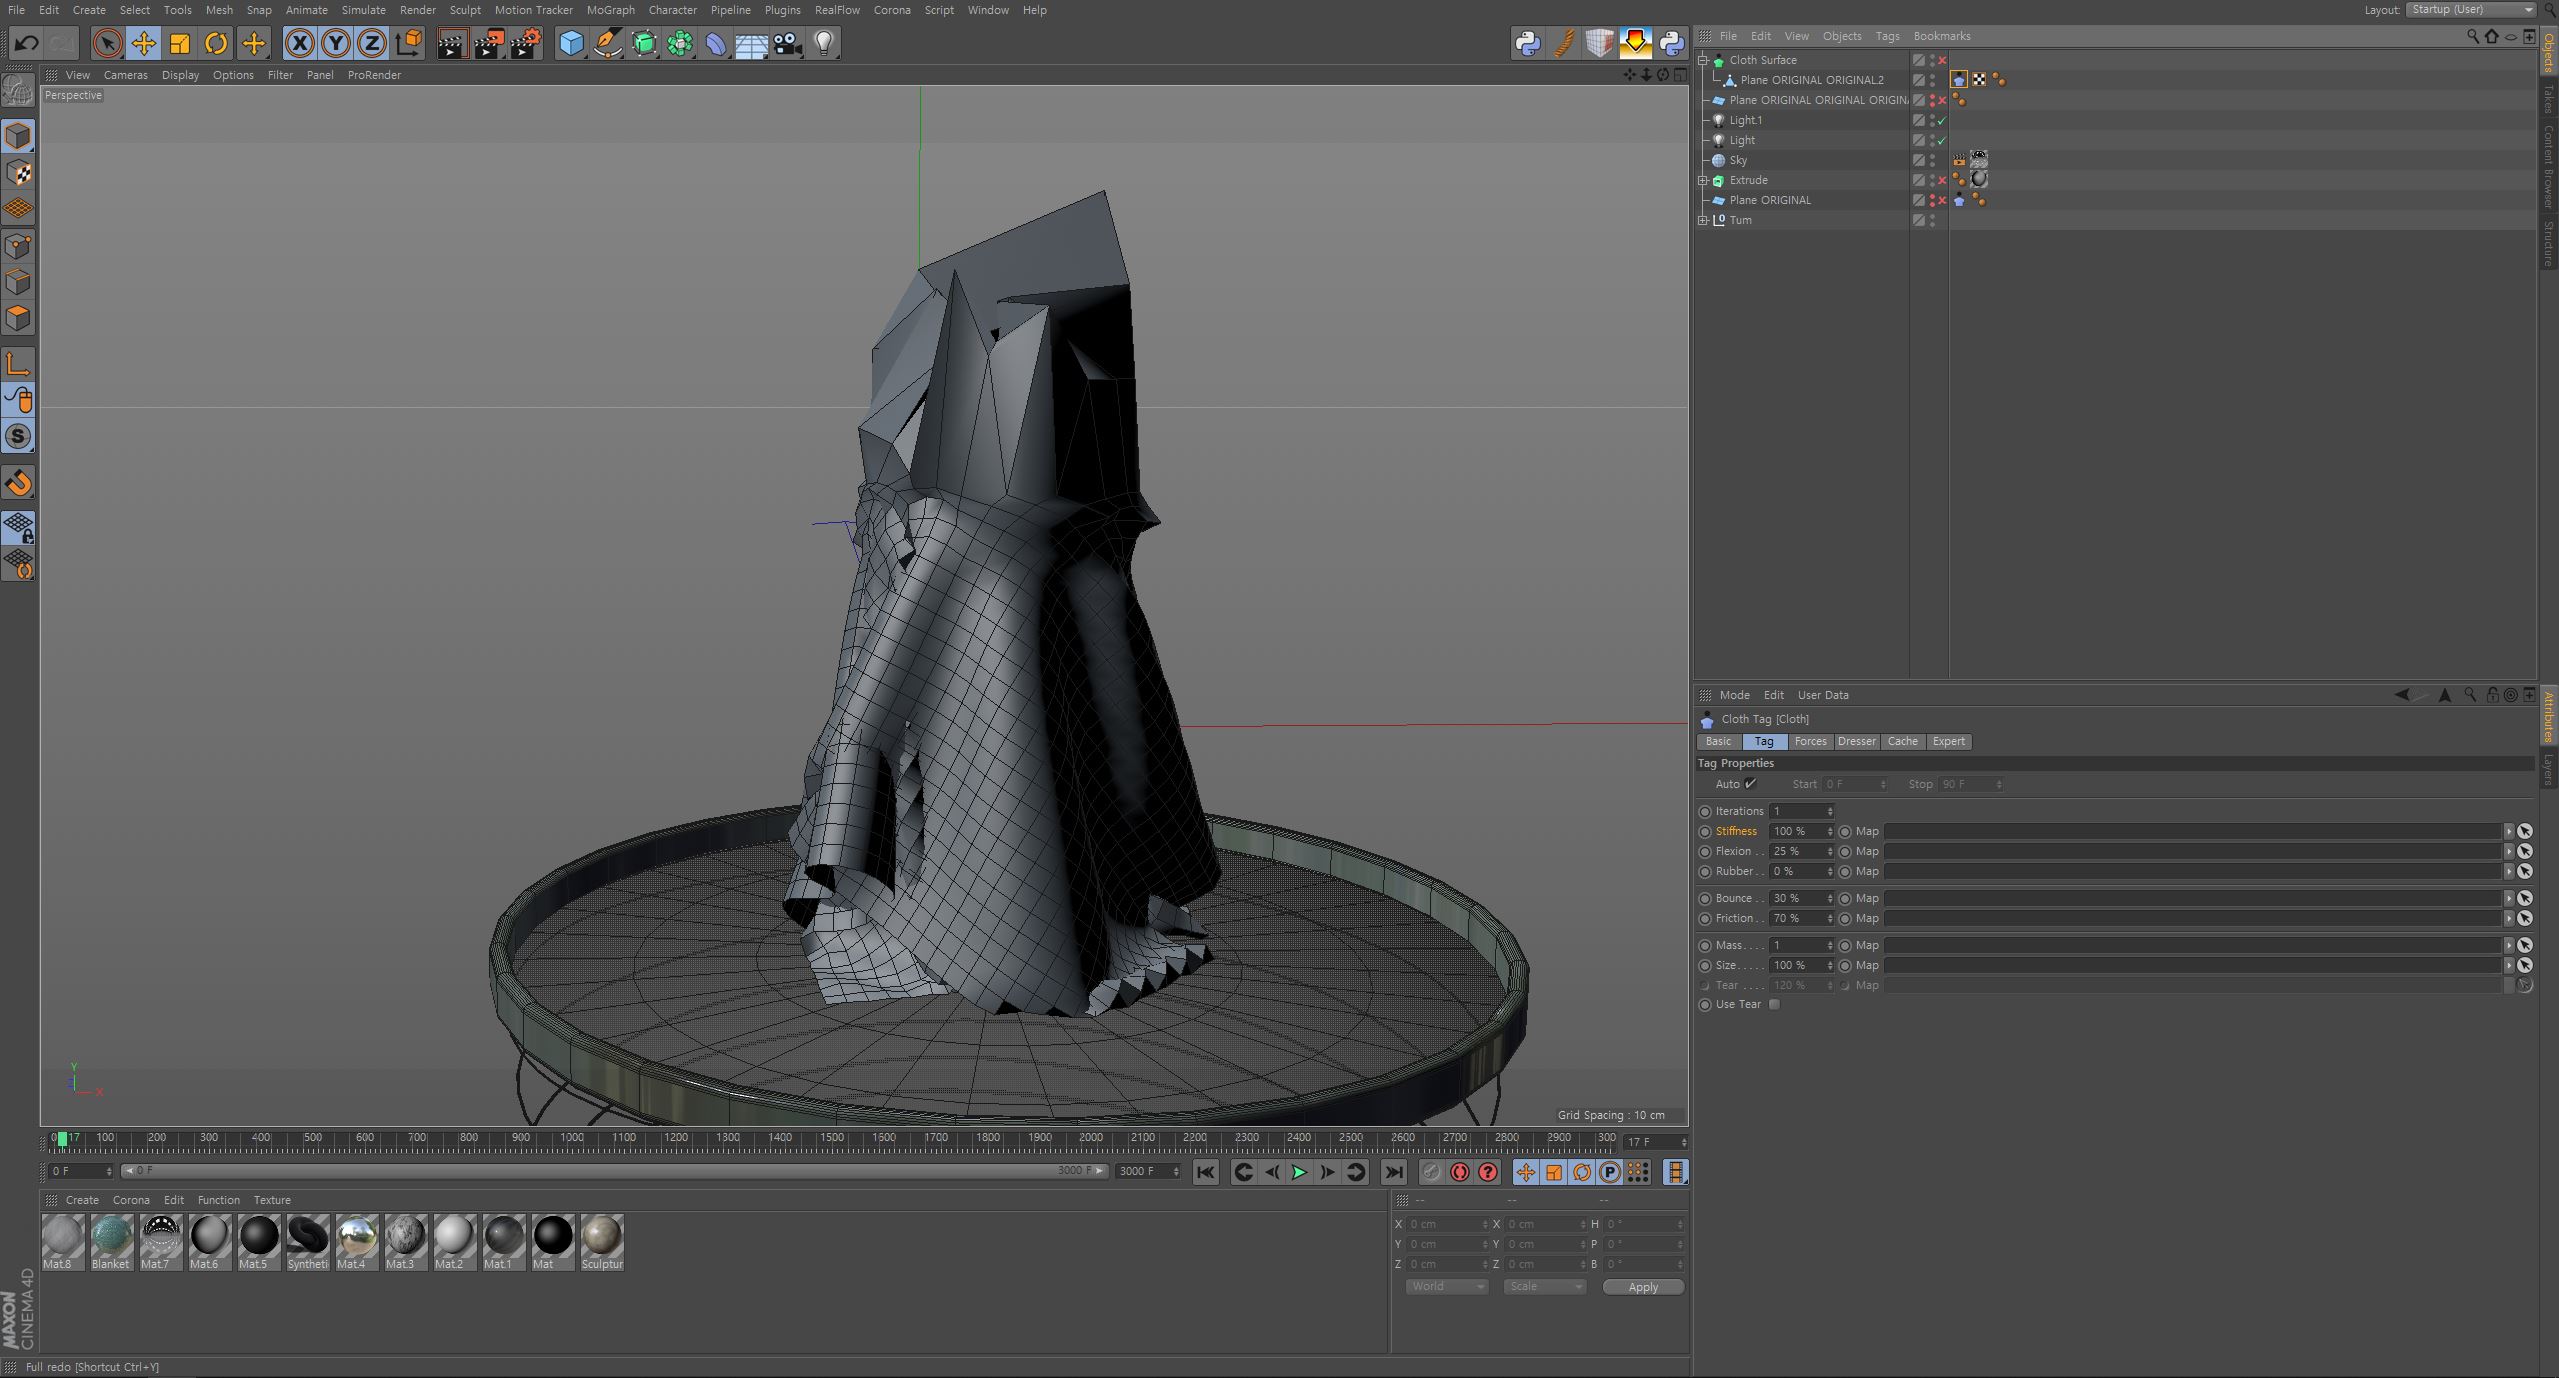Switch to Polygons mode
The height and width of the screenshot is (1378, 2559).
(x=19, y=319)
